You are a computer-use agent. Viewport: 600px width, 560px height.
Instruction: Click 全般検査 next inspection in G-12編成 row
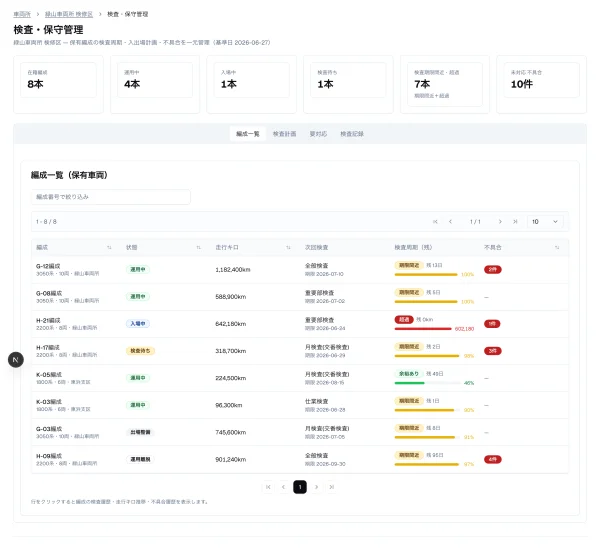[316, 266]
